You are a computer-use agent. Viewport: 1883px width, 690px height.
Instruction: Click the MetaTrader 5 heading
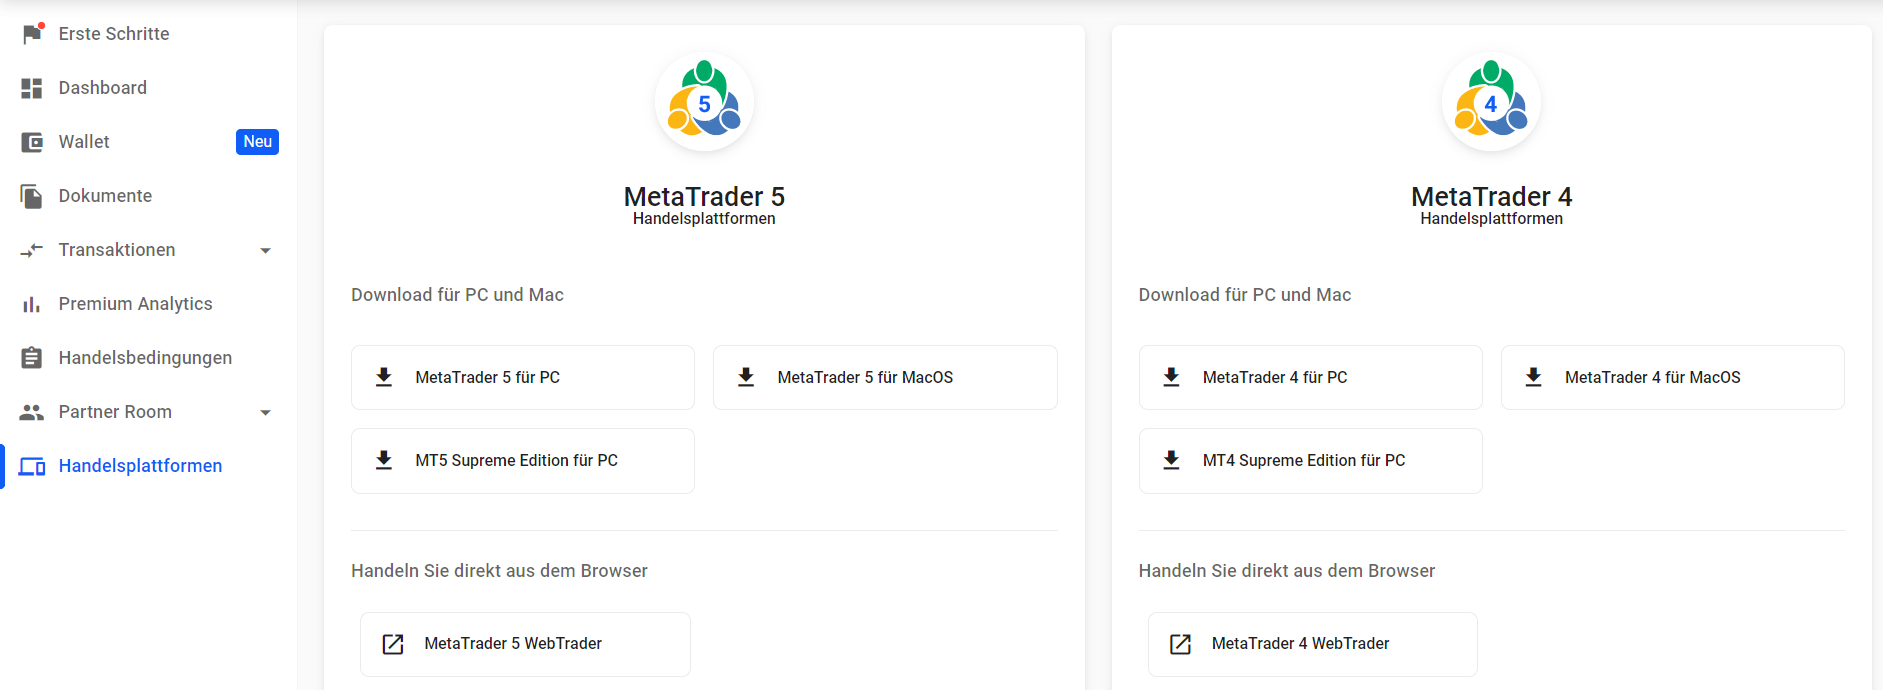(x=704, y=196)
